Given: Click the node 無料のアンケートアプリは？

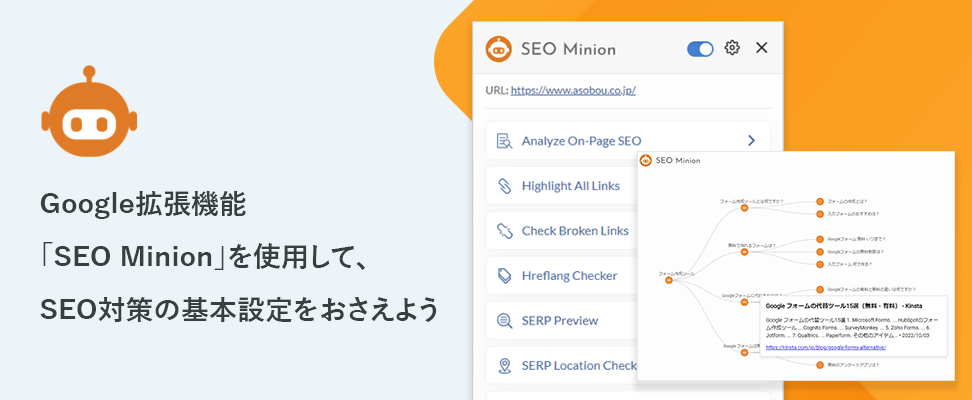Looking at the screenshot, I should pos(820,365).
